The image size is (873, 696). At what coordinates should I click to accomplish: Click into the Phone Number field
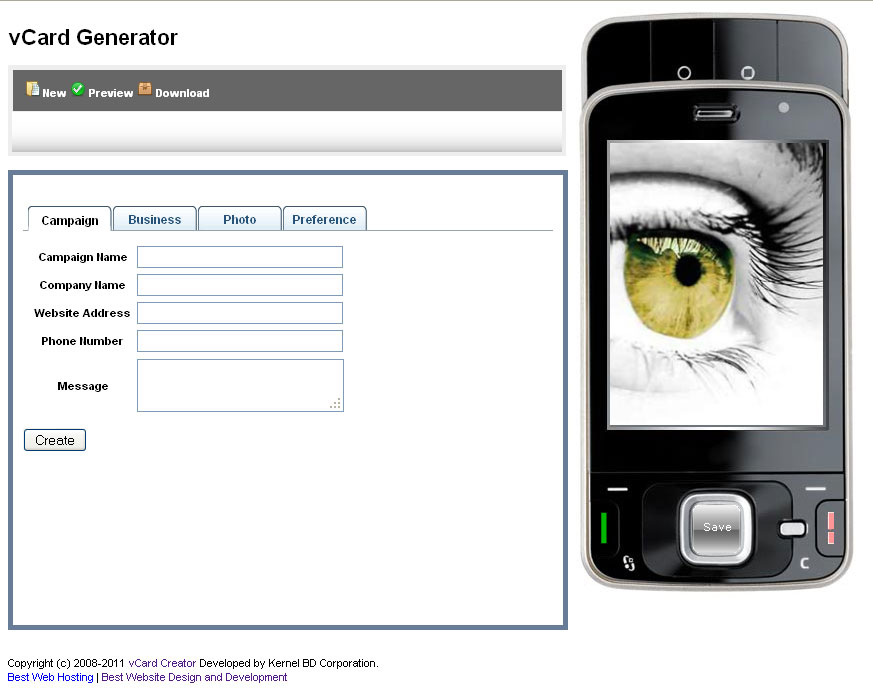pyautogui.click(x=240, y=341)
